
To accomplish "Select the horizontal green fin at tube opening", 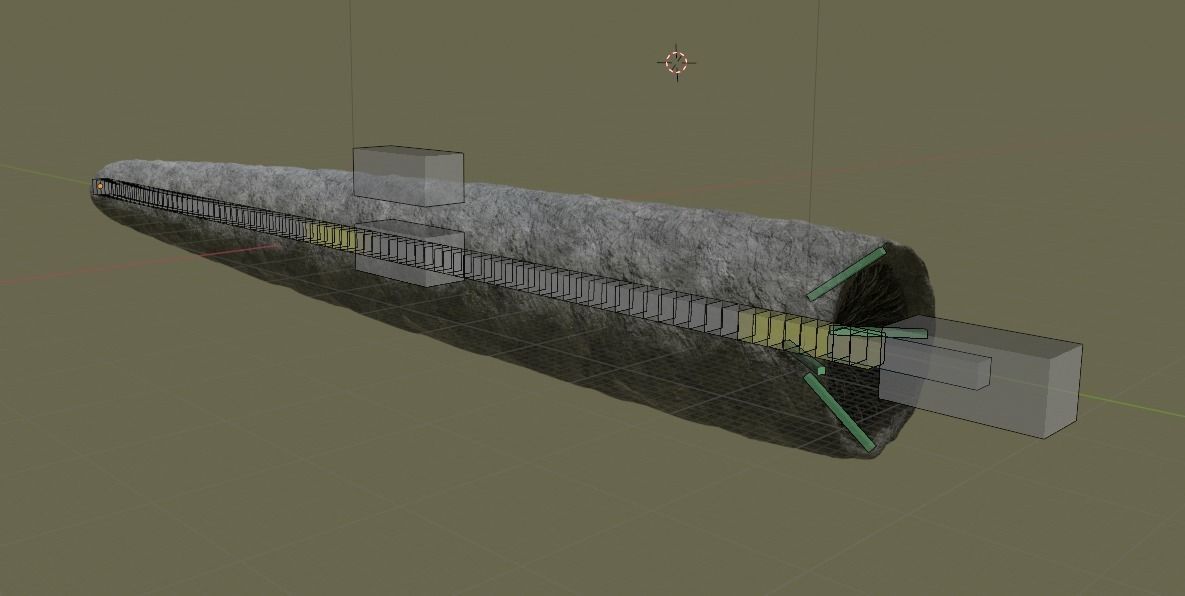I will [880, 332].
